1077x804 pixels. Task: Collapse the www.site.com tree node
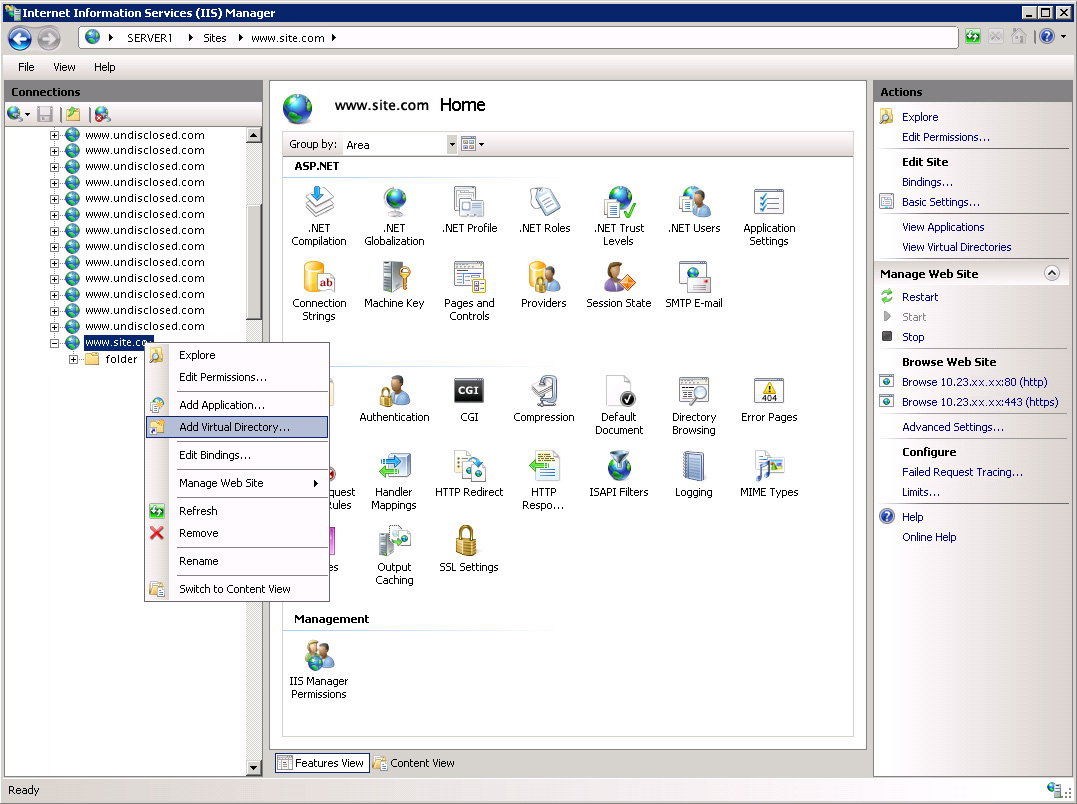[x=54, y=343]
